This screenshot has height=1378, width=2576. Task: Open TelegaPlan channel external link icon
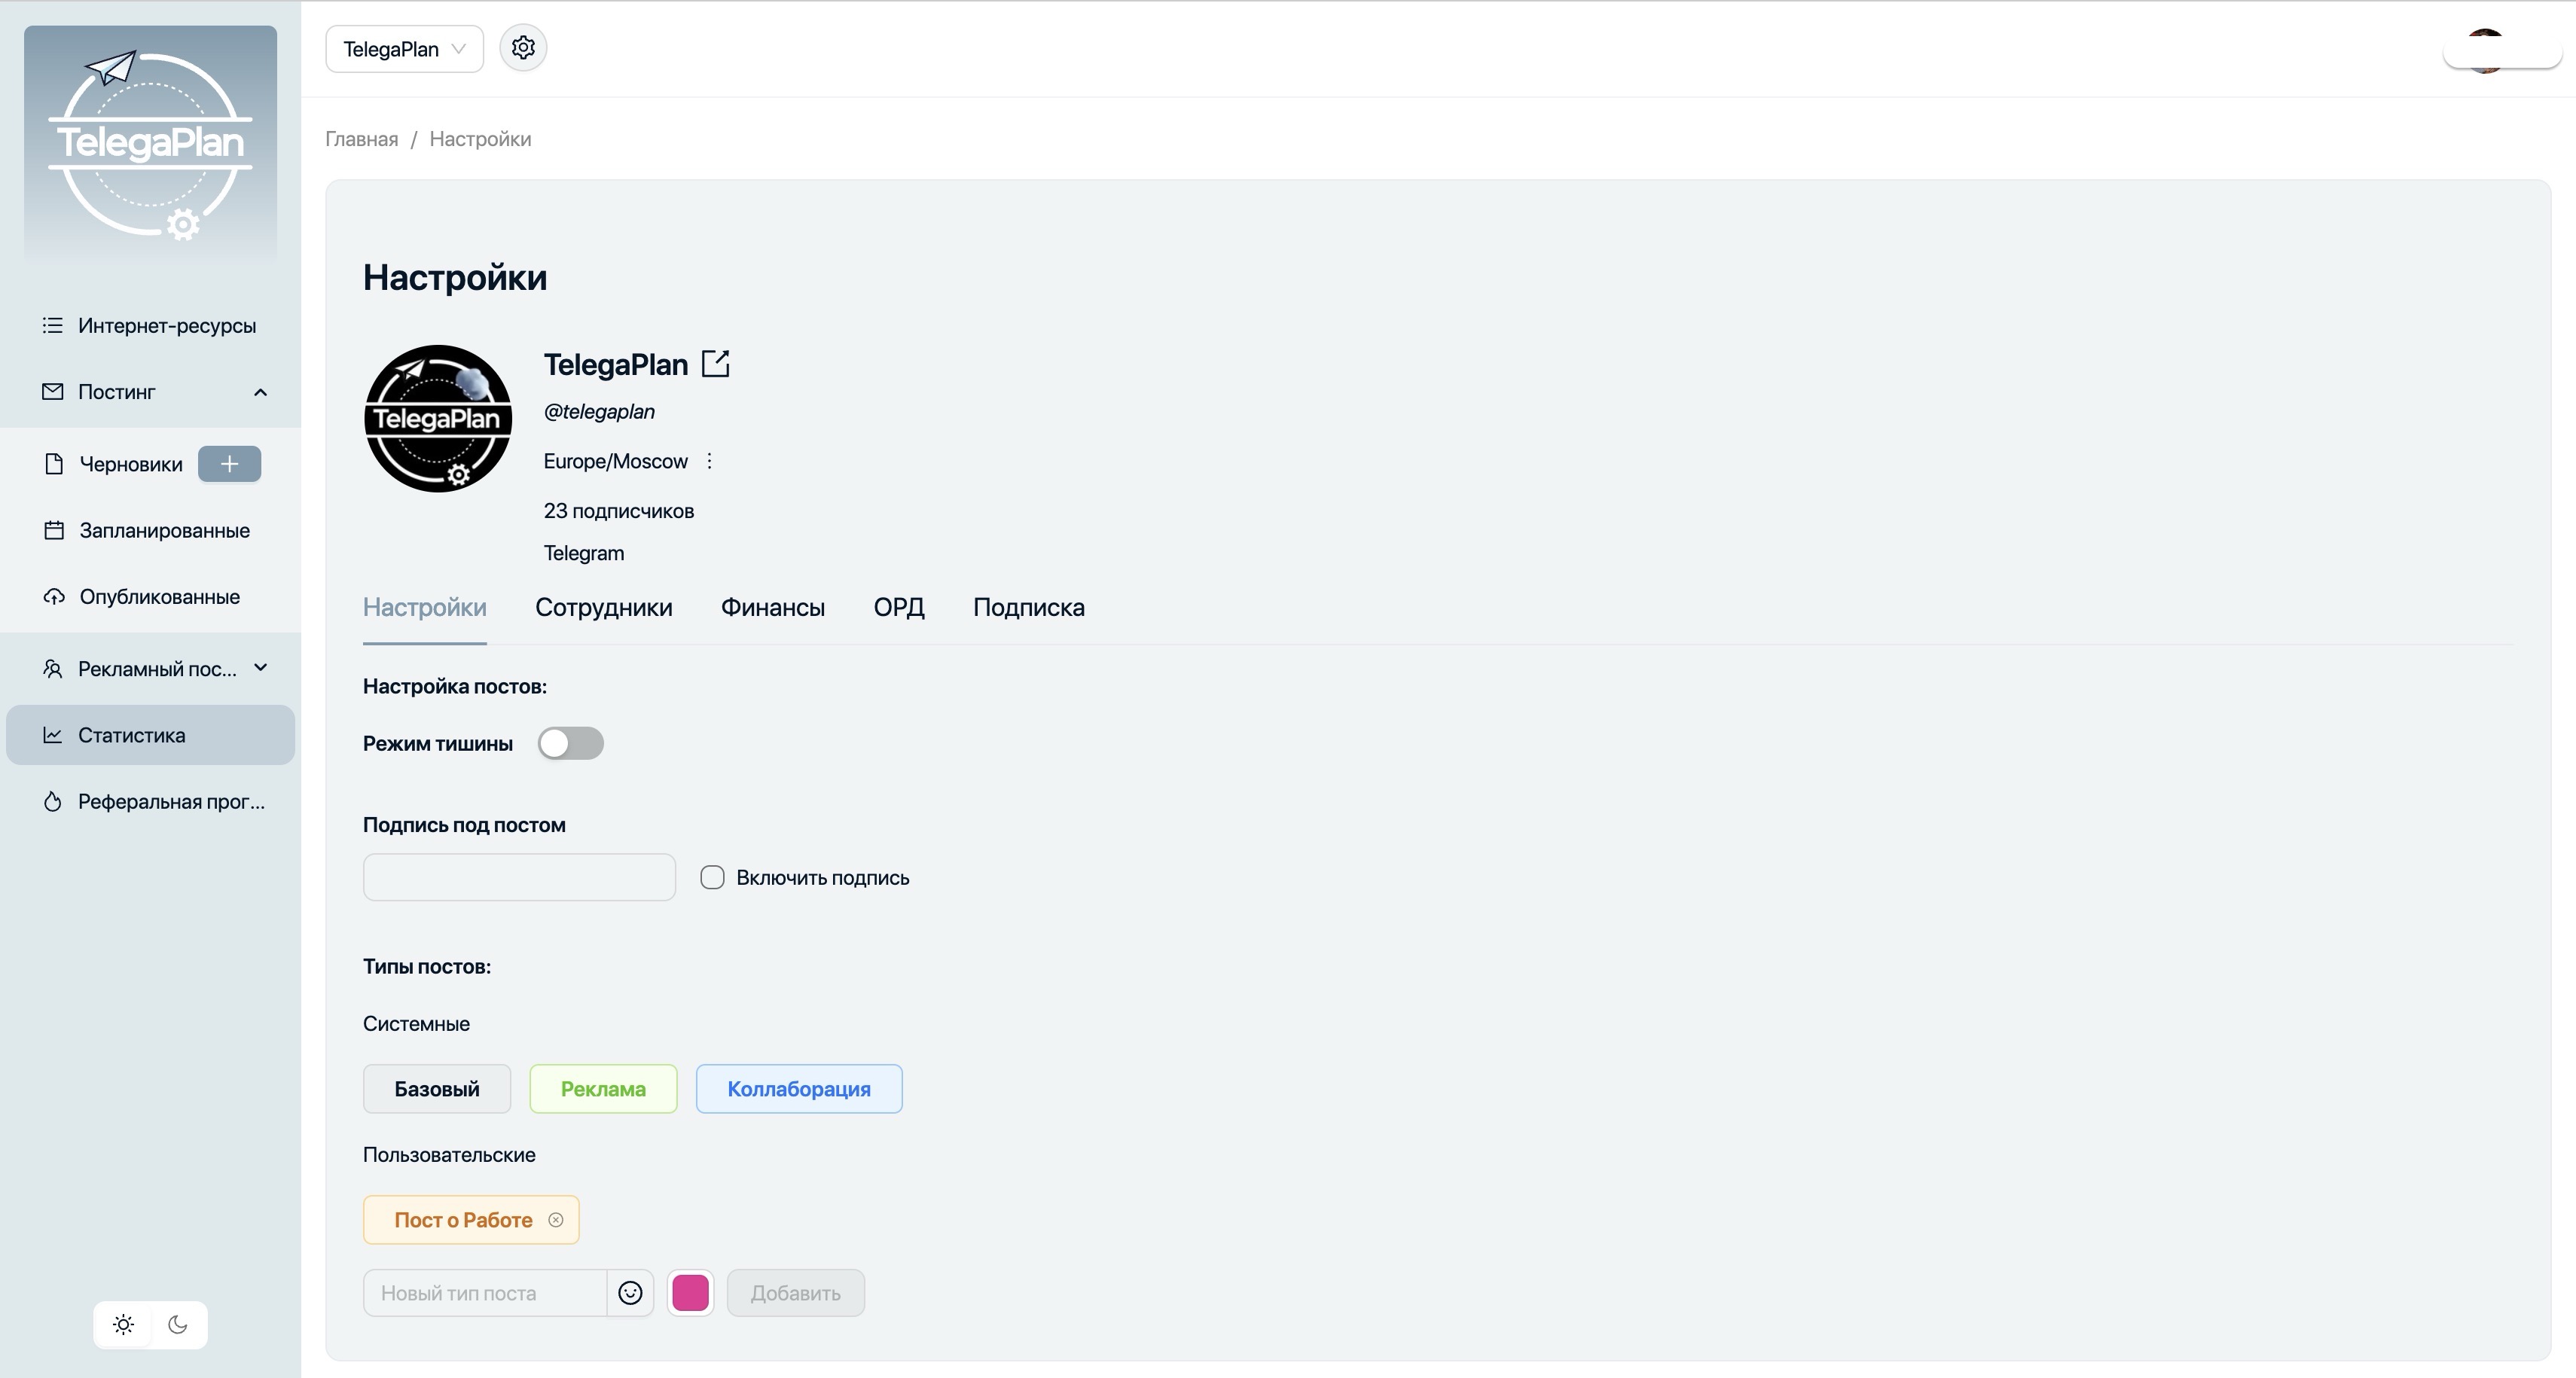(716, 364)
